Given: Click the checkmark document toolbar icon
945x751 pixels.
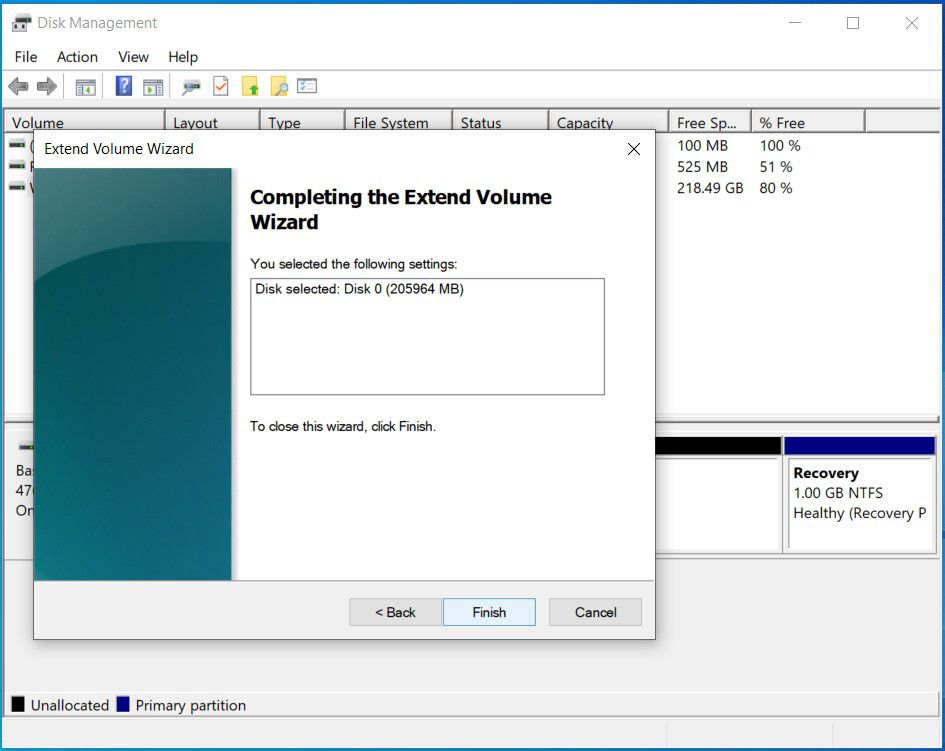Looking at the screenshot, I should (x=221, y=87).
